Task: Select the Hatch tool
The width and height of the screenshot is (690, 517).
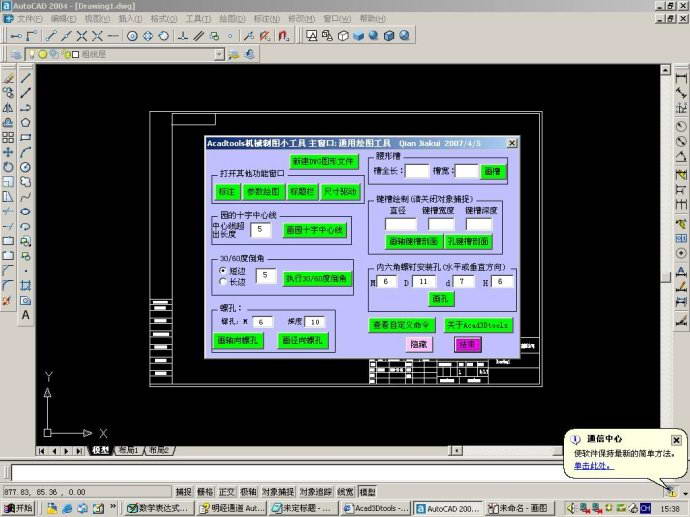Action: pos(26,286)
